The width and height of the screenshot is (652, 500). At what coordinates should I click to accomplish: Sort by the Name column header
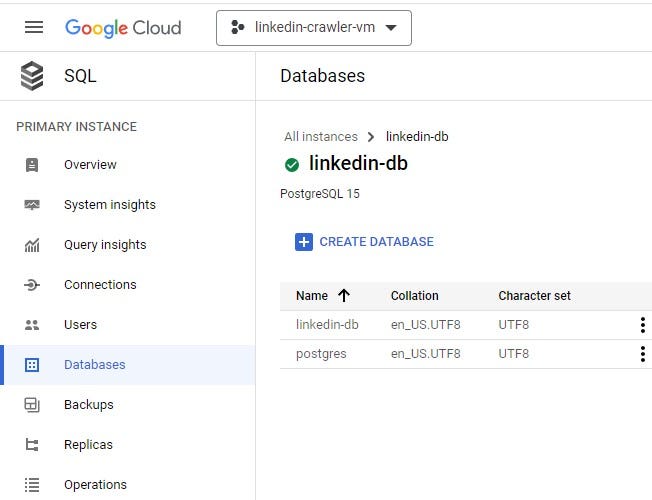point(312,296)
